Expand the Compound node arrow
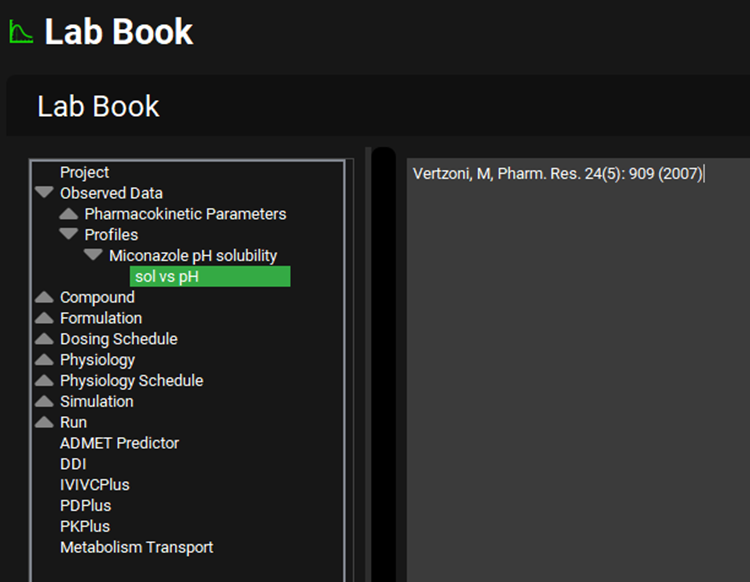The width and height of the screenshot is (750, 582). point(44,297)
